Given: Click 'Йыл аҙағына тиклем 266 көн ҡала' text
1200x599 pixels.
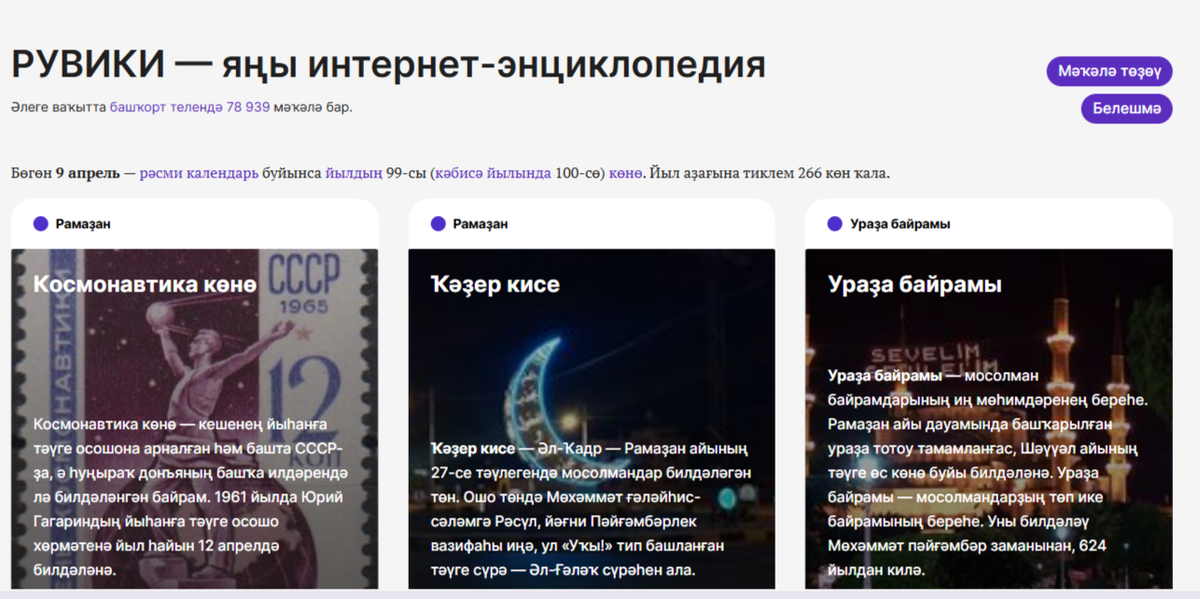Looking at the screenshot, I should coord(769,173).
